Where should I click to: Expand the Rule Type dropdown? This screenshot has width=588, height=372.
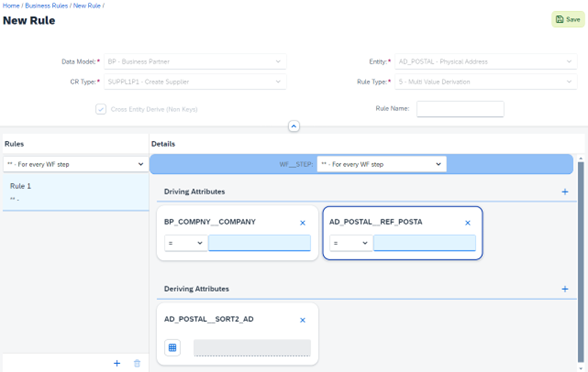[486, 82]
